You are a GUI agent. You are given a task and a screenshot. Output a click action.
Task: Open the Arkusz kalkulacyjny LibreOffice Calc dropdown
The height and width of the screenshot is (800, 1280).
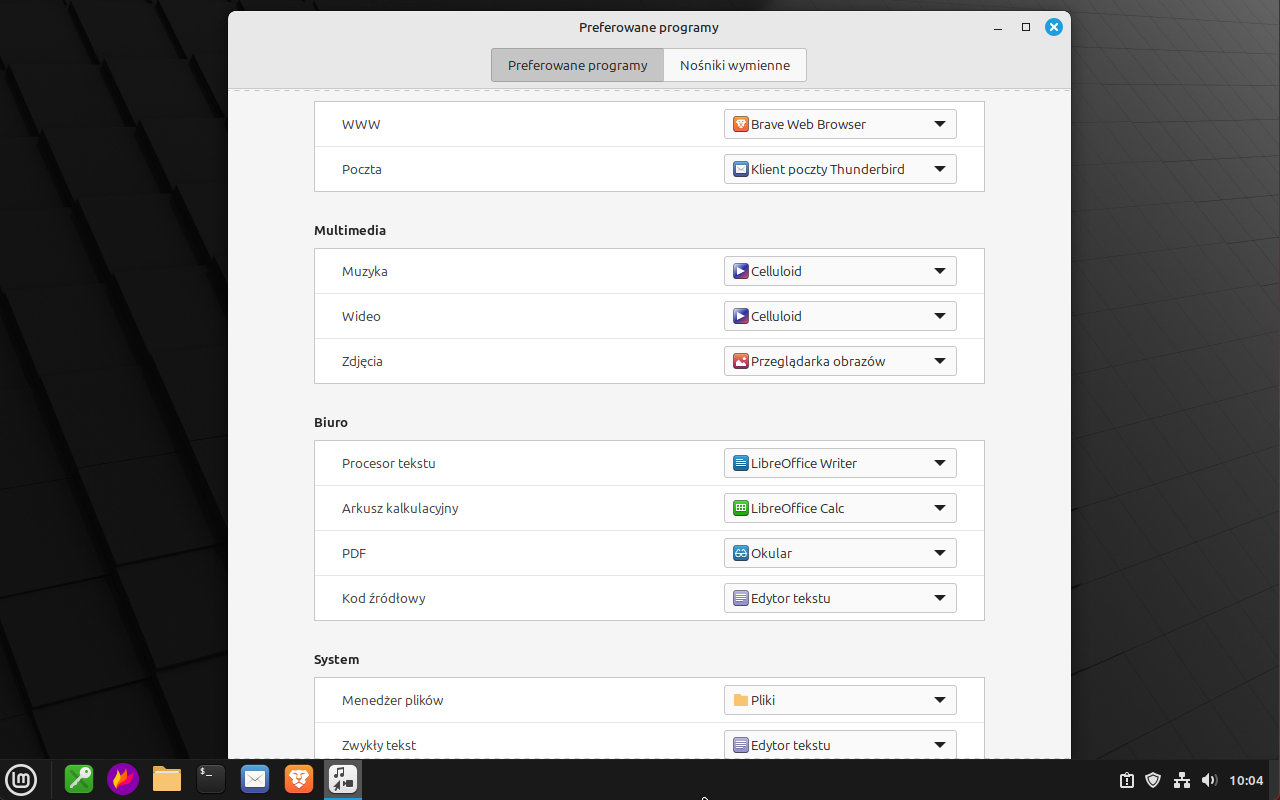pyautogui.click(x=840, y=508)
